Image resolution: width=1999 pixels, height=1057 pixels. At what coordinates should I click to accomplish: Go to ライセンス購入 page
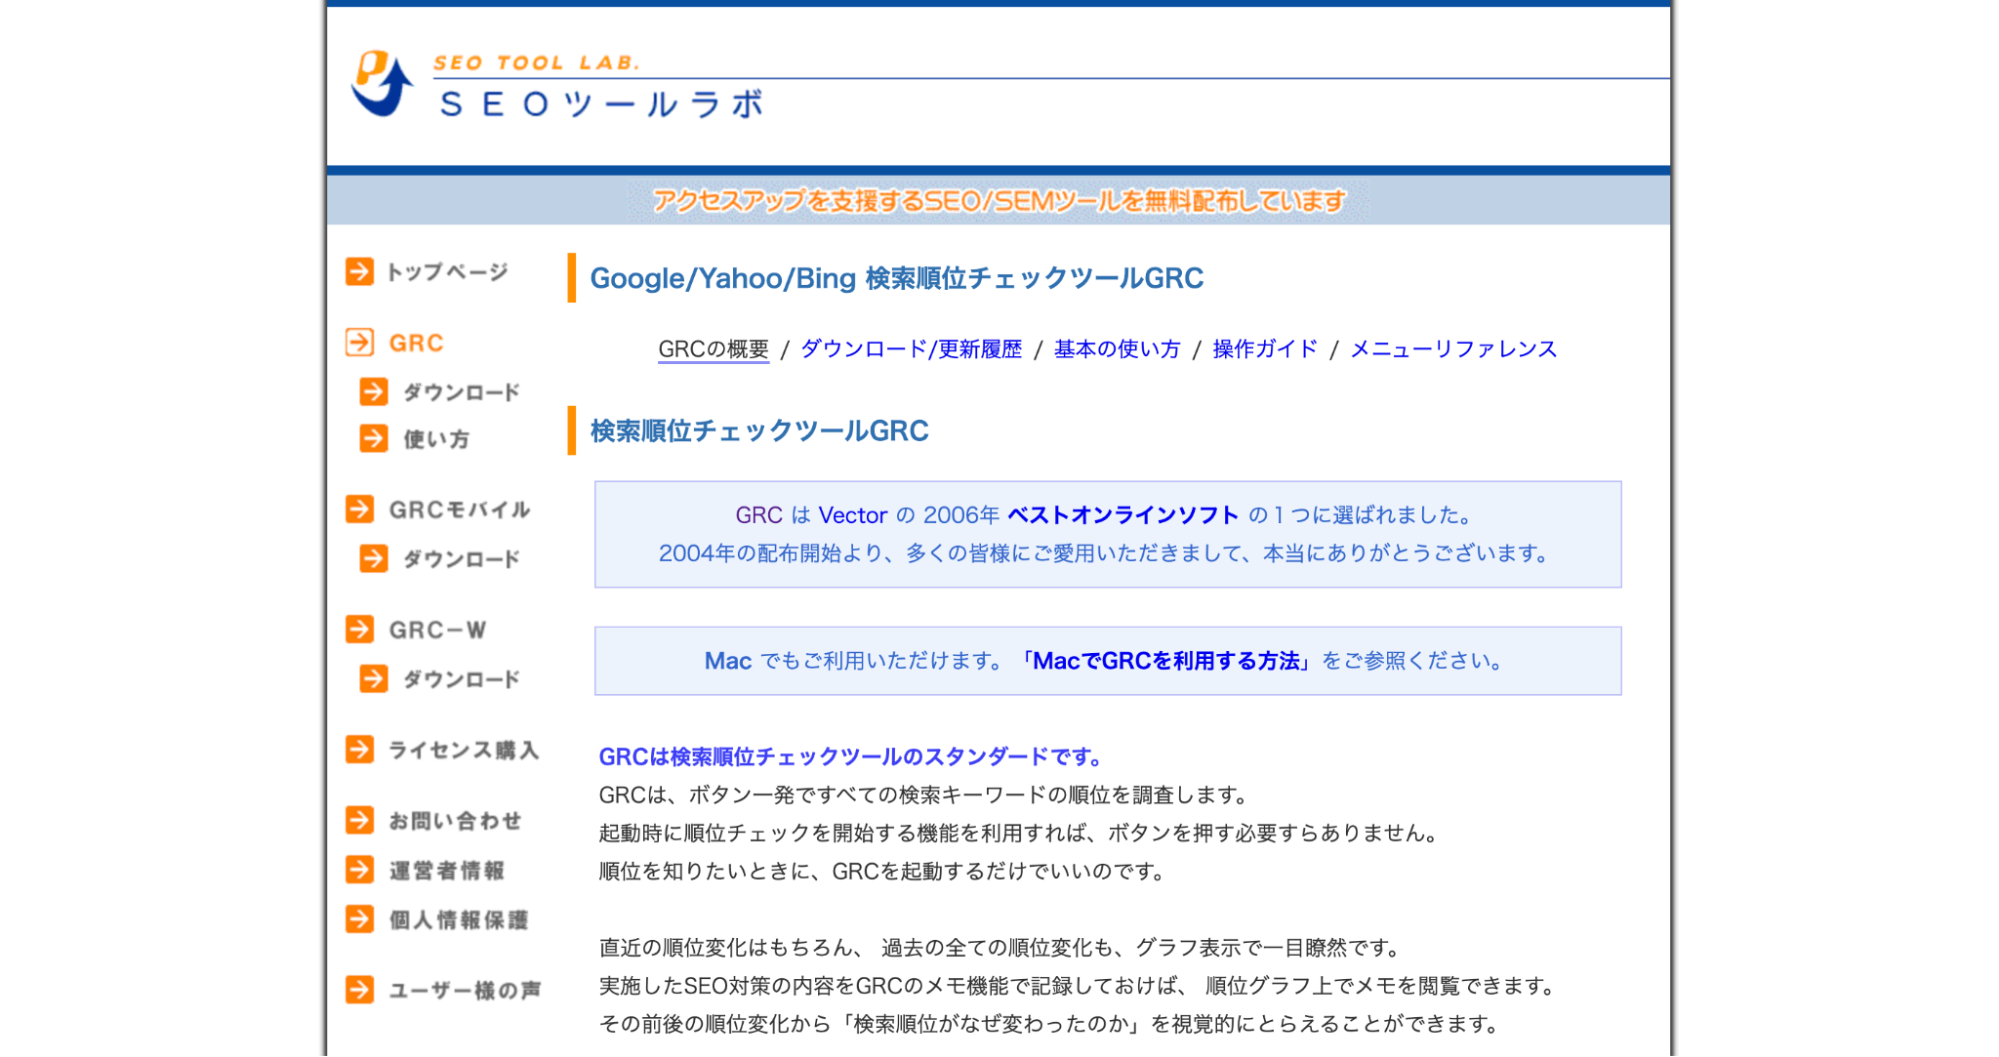464,750
